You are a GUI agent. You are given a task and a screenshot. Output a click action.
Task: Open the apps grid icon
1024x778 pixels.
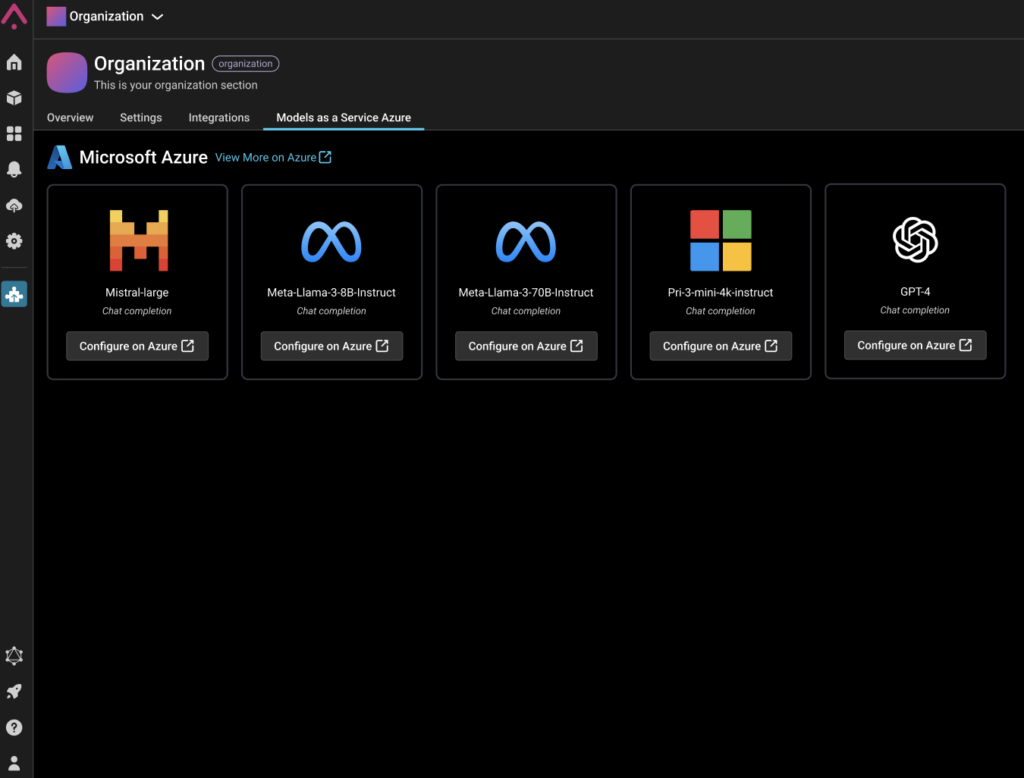coord(14,134)
